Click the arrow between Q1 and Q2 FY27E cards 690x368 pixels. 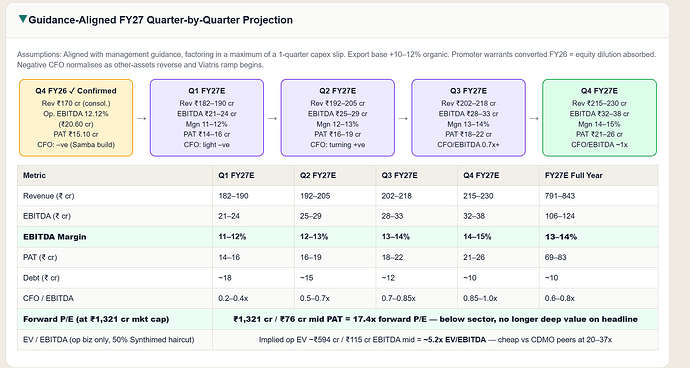tap(272, 118)
